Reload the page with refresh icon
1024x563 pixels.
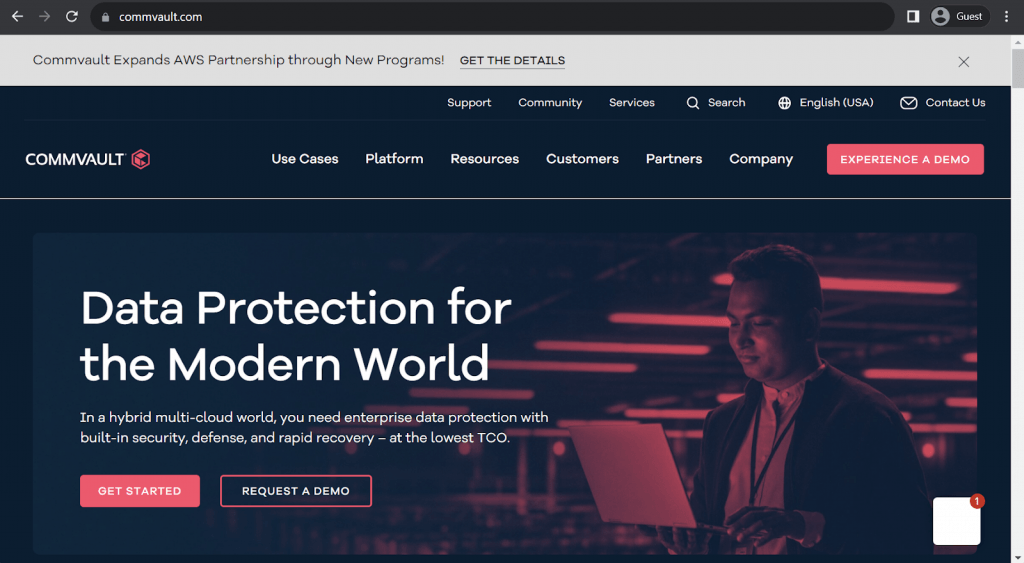point(72,16)
